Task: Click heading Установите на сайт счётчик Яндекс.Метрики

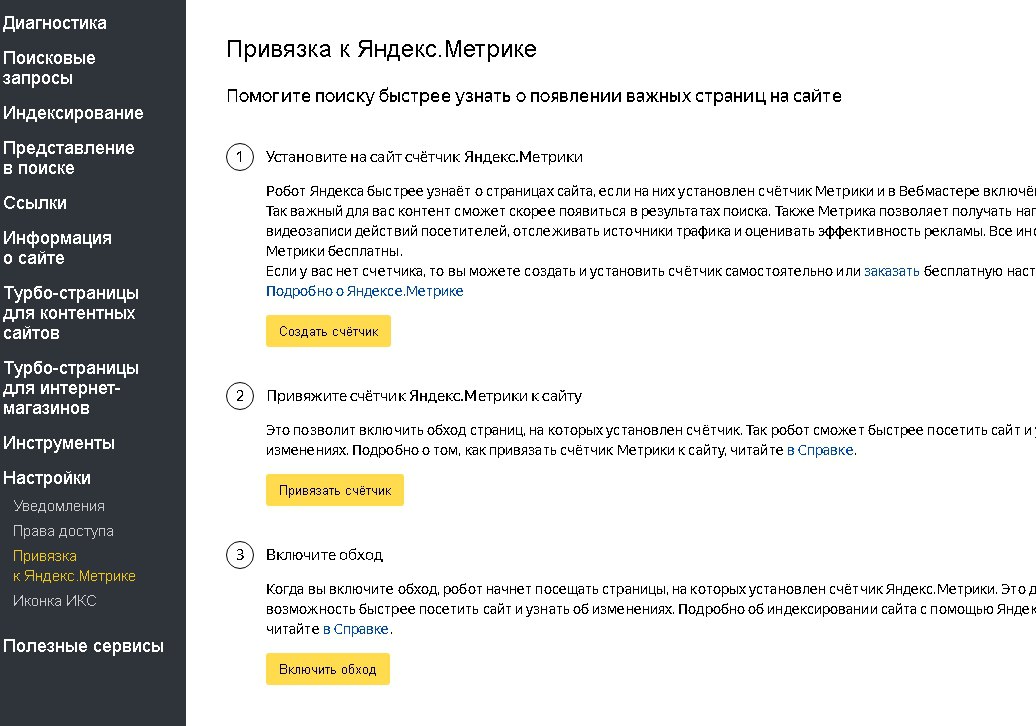Action: coord(424,157)
